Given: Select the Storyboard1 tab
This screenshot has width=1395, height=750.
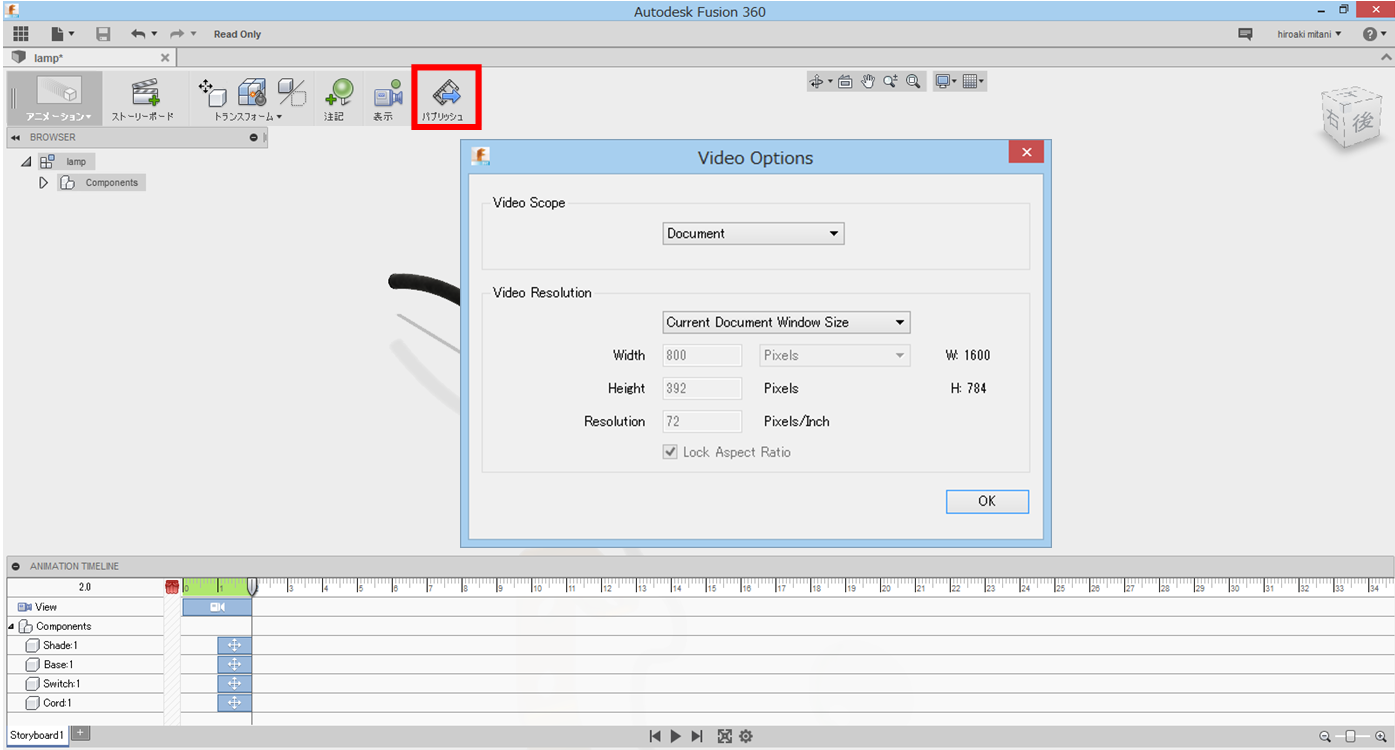Looking at the screenshot, I should pos(37,735).
